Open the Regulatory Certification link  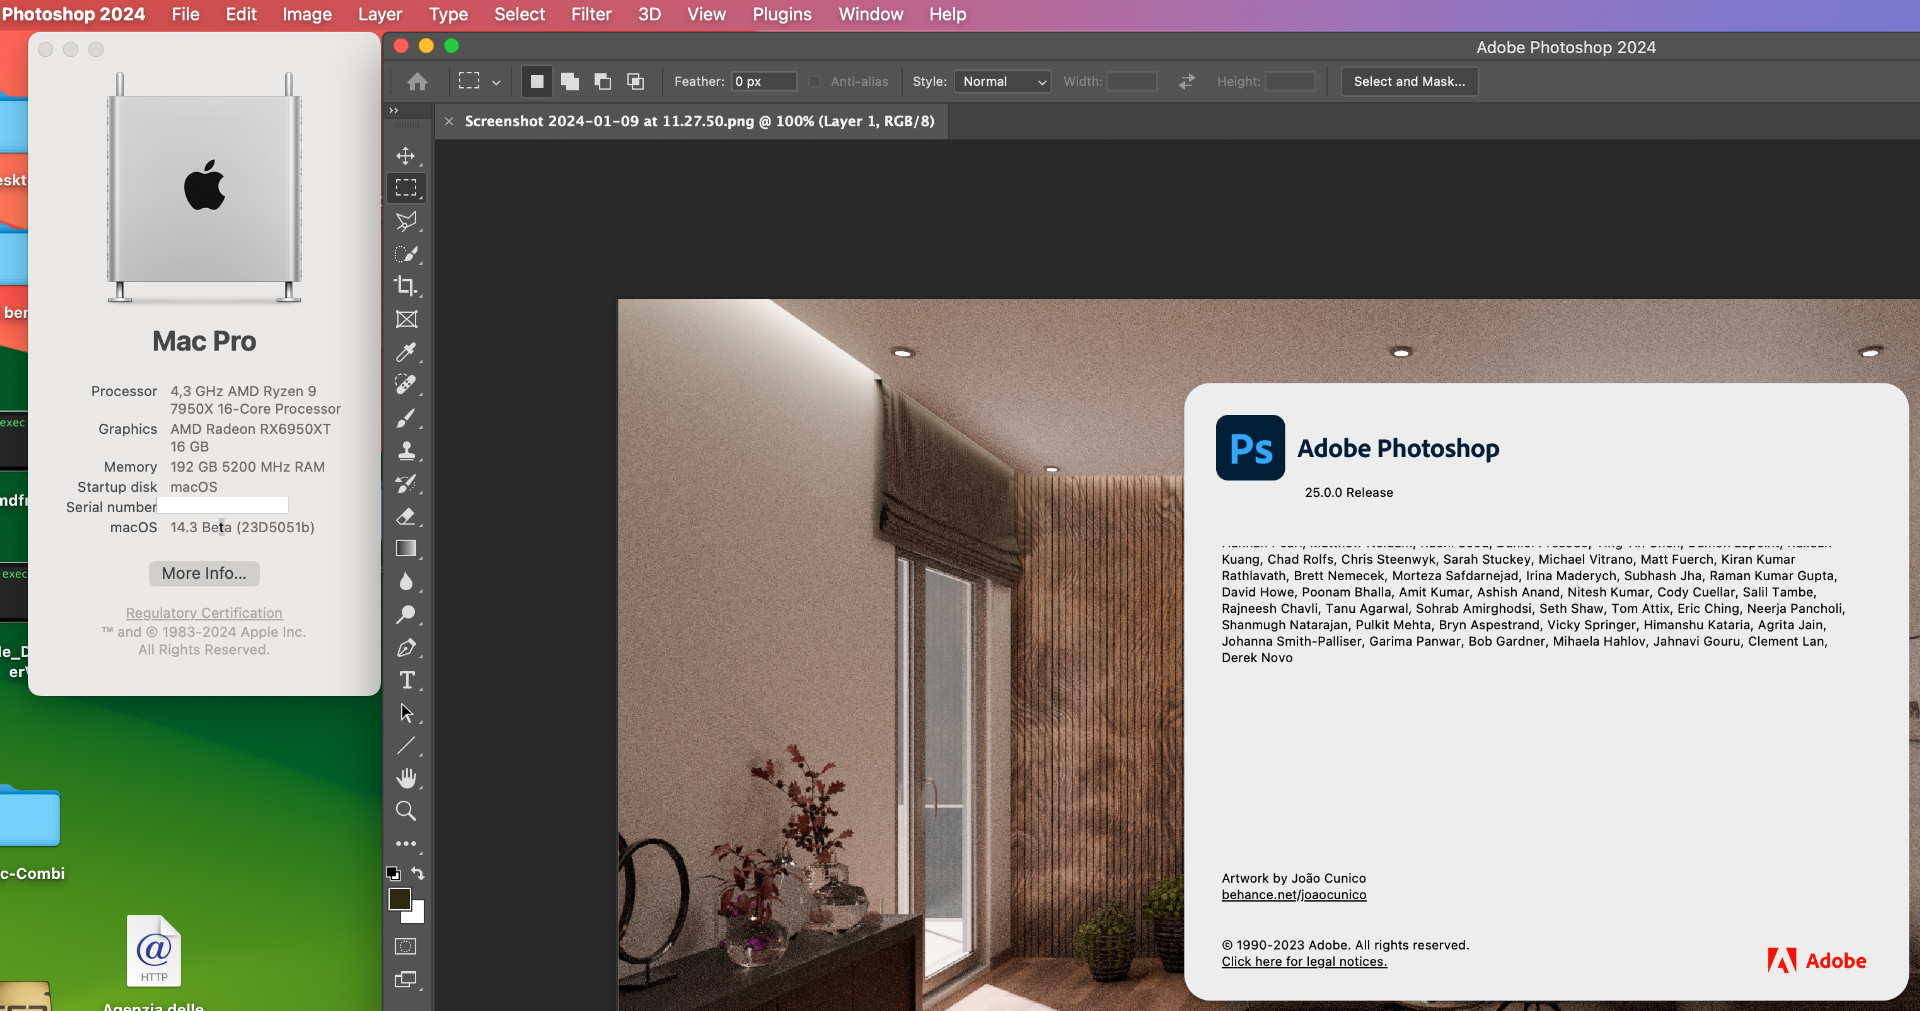click(x=204, y=613)
